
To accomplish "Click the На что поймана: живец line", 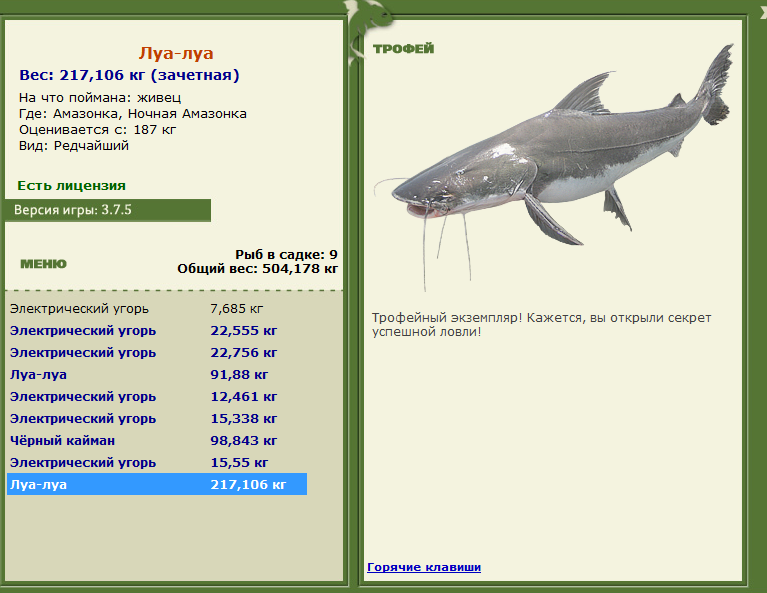I will (100, 97).
